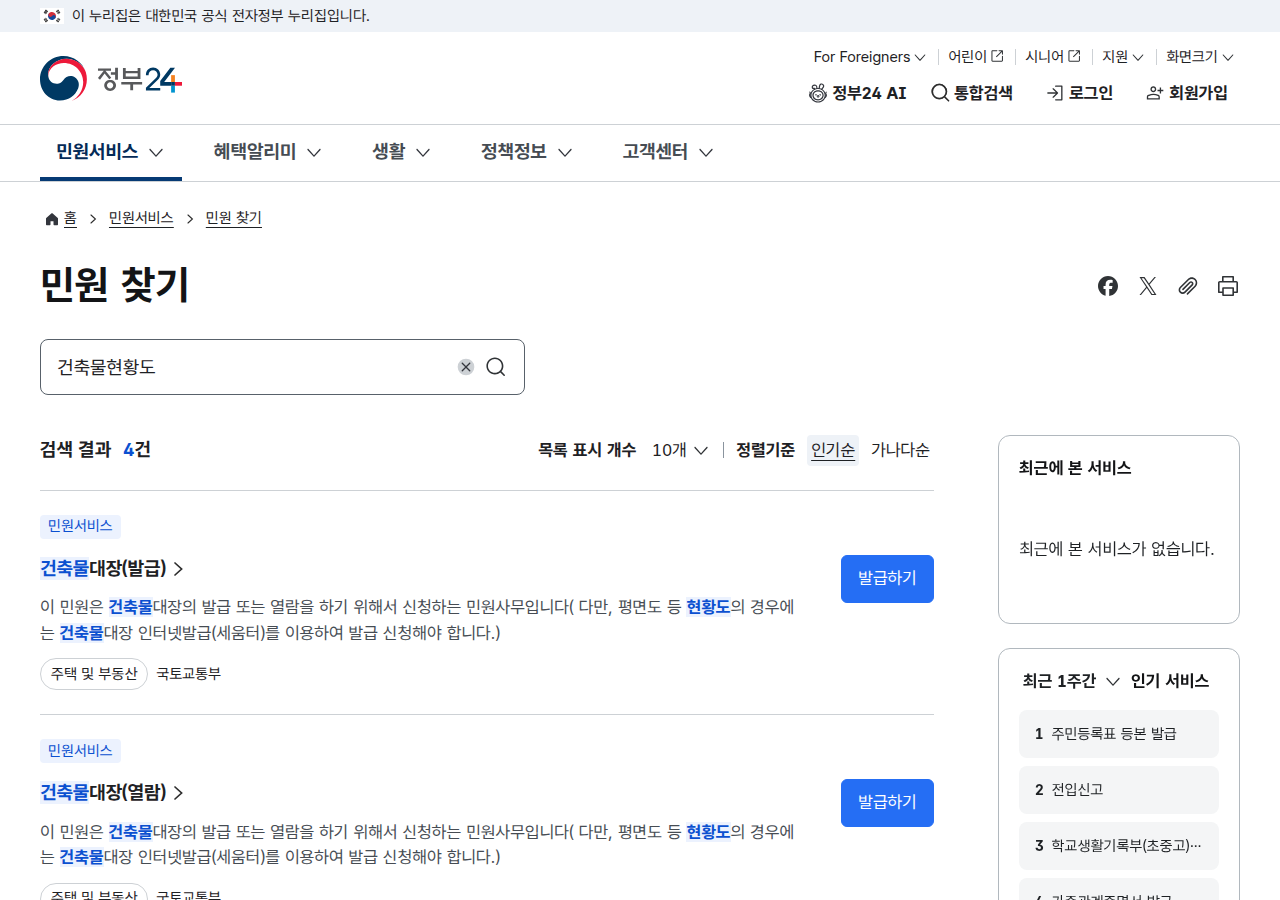Open 목록 표시 개수 10개 dropdown
The image size is (1280, 900).
(680, 450)
